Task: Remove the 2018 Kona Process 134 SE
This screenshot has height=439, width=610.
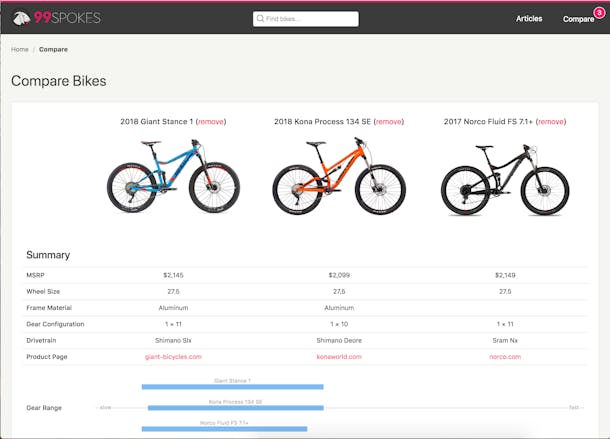Action: pyautogui.click(x=389, y=122)
